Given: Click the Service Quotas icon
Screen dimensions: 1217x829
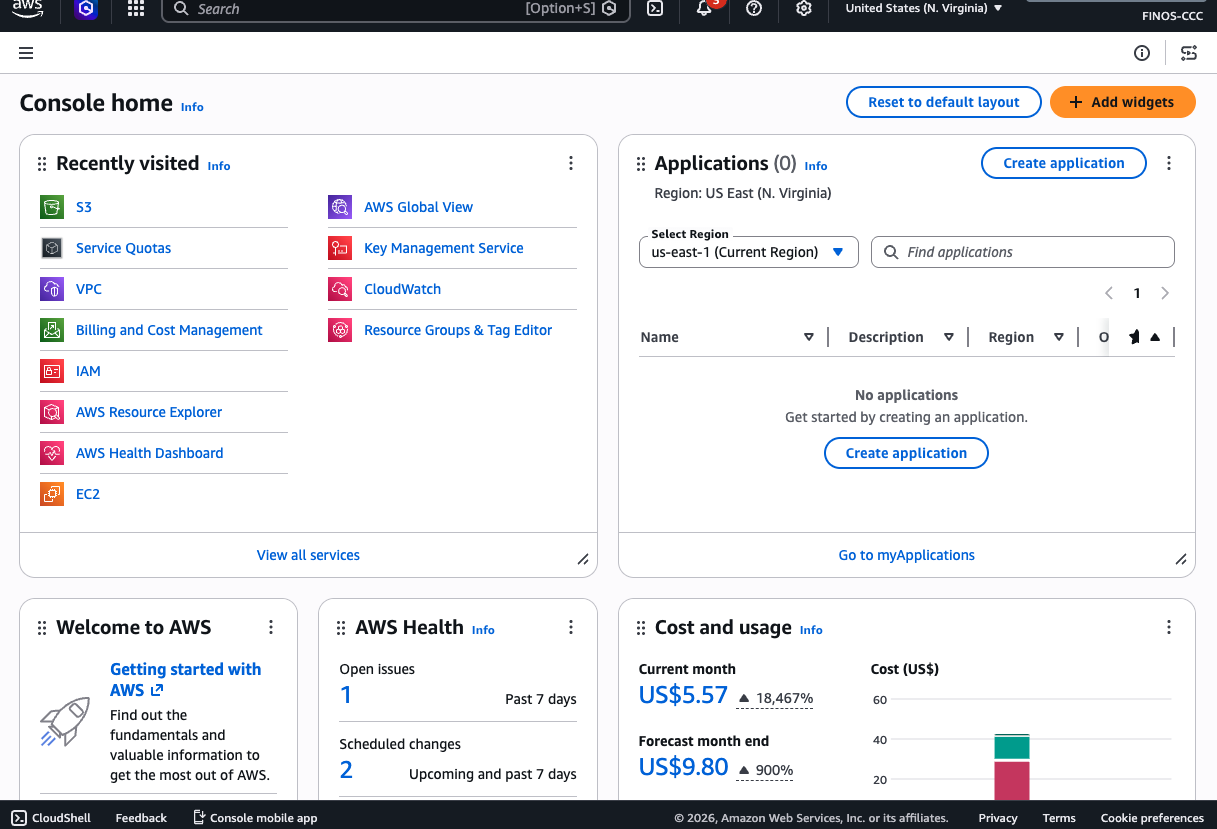Looking at the screenshot, I should click(52, 248).
